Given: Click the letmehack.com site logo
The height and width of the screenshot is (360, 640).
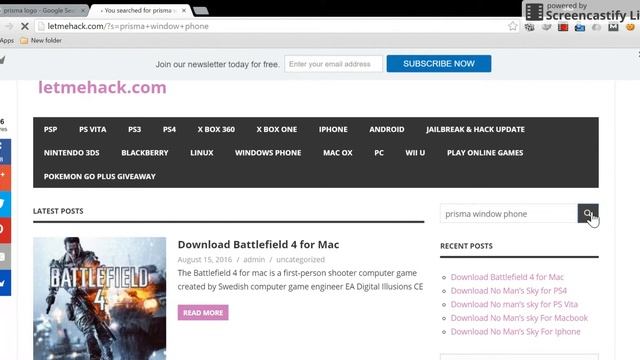Looking at the screenshot, I should click(102, 87).
